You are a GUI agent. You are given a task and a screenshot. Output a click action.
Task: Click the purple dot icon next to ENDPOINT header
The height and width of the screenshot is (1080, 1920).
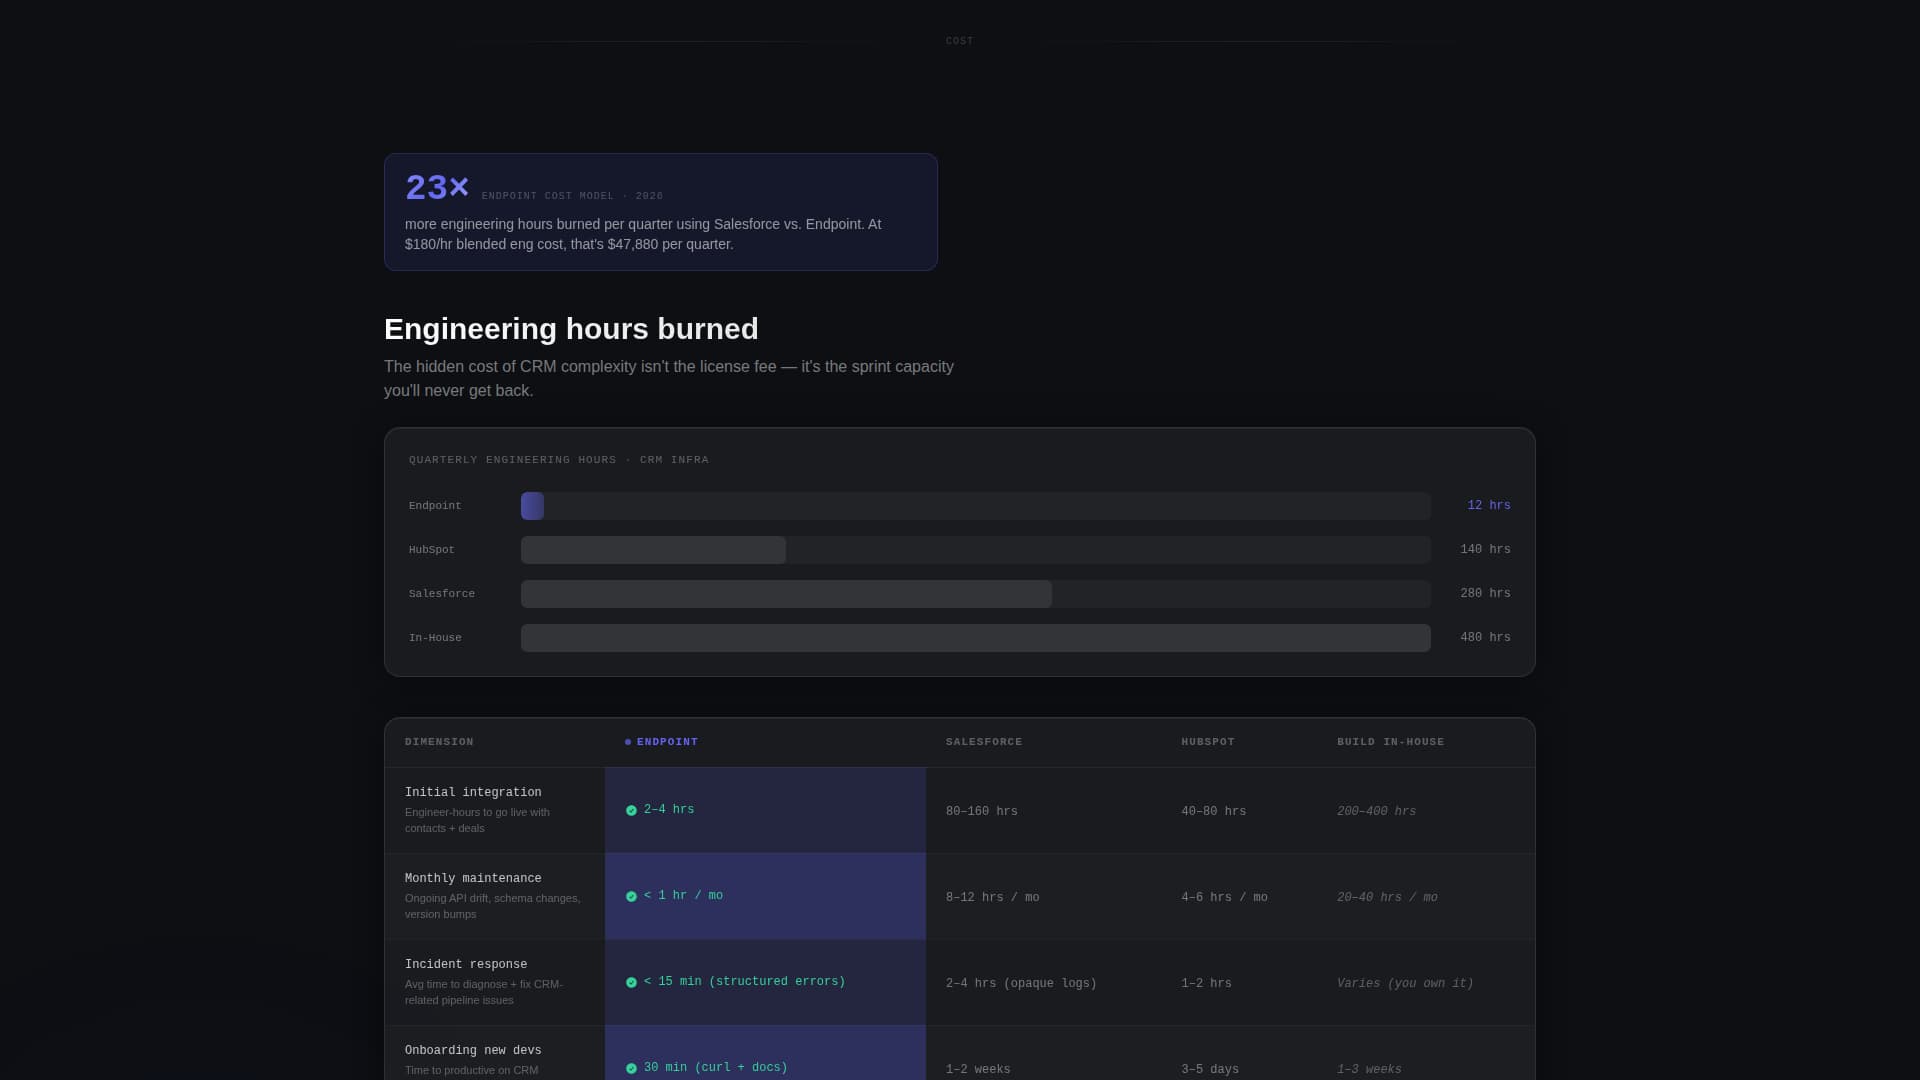(x=628, y=742)
